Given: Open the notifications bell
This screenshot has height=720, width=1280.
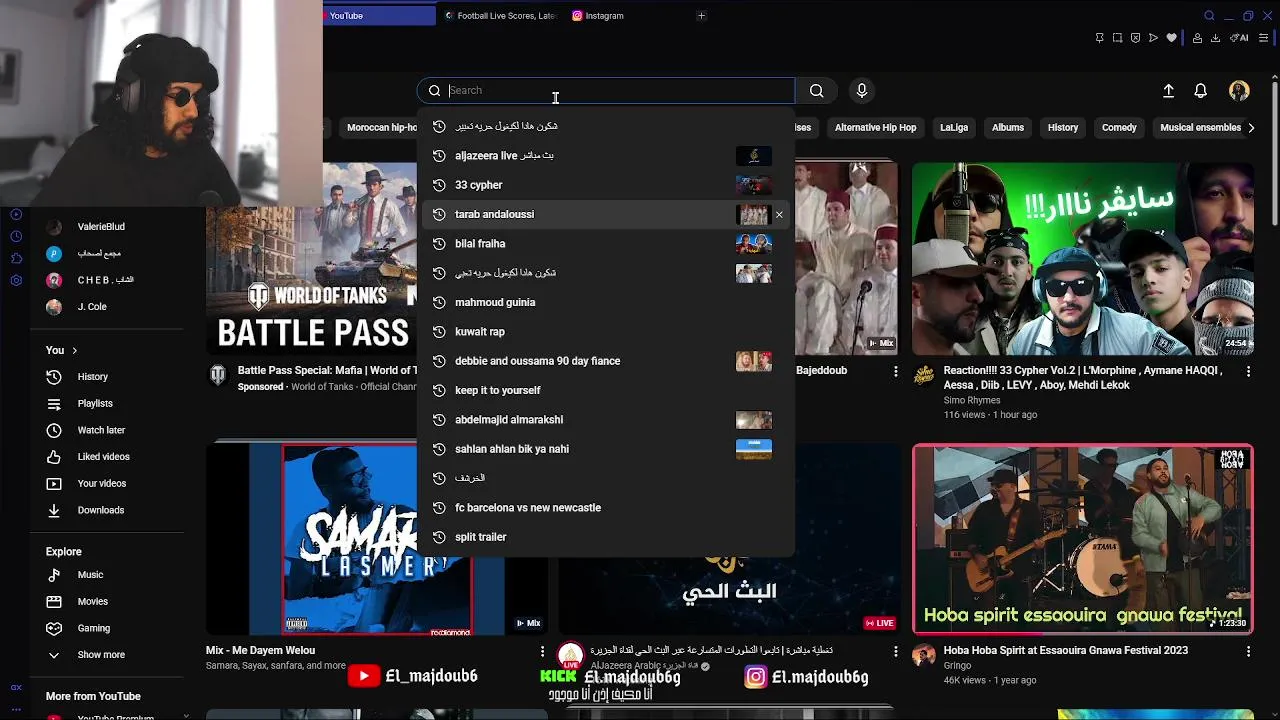Looking at the screenshot, I should click(x=1201, y=91).
